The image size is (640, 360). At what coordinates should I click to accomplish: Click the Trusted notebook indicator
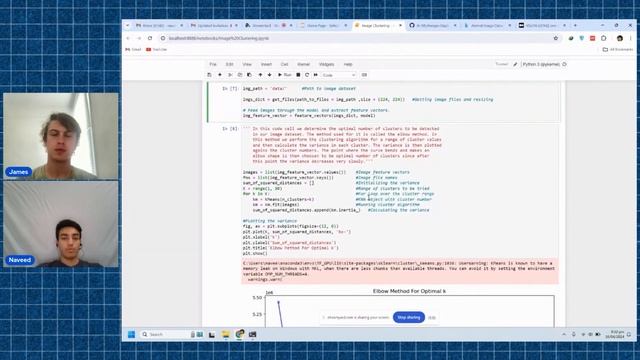502,64
